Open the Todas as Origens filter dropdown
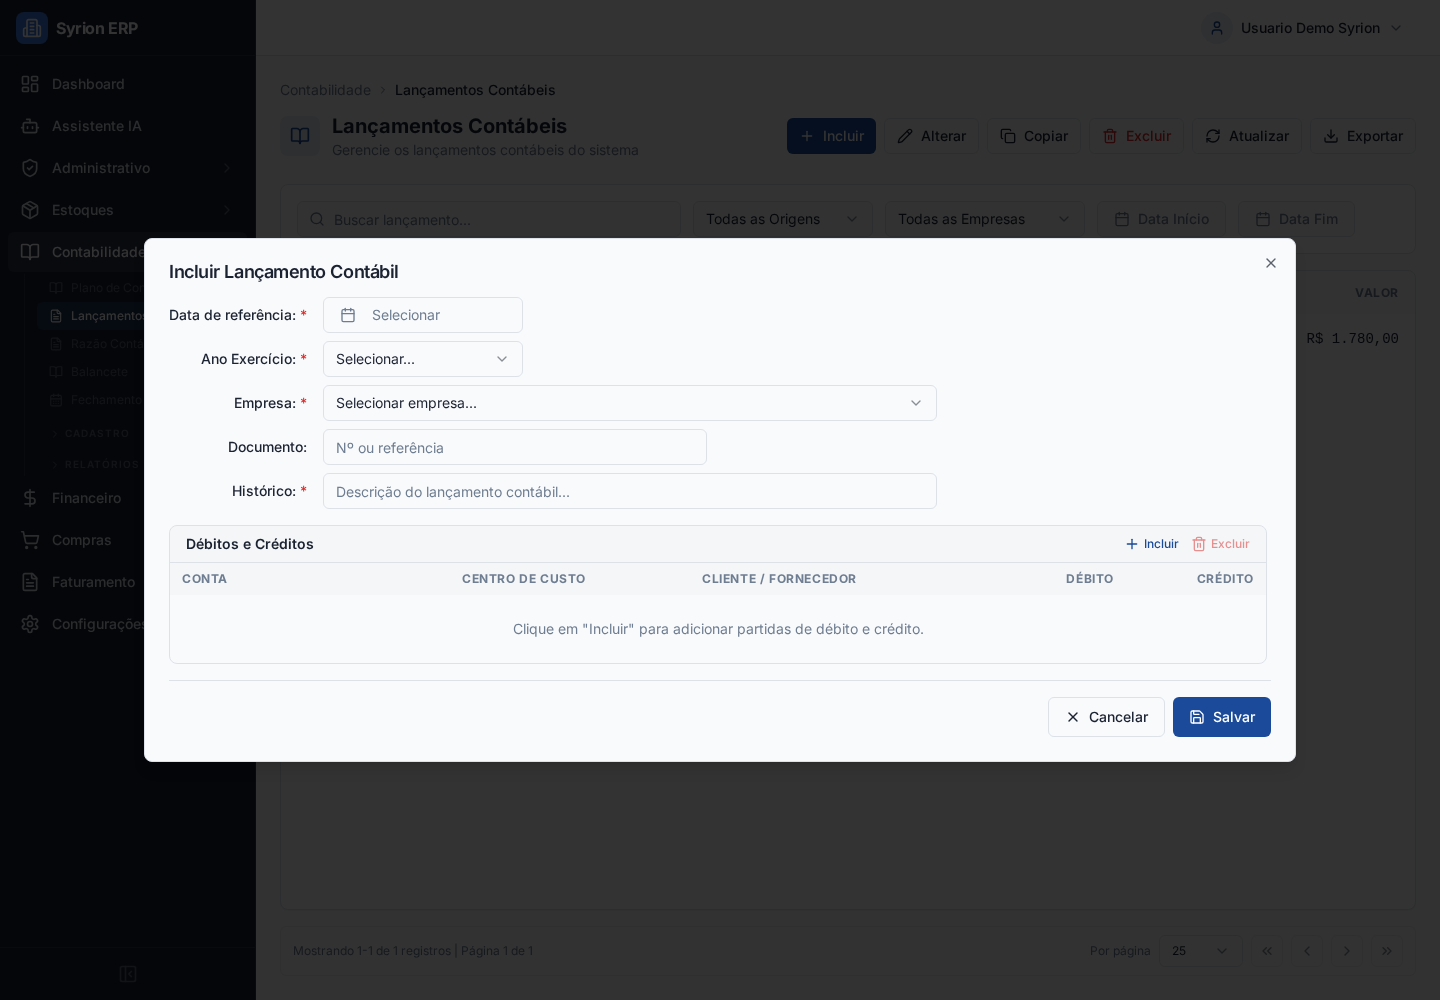1440x1000 pixels. pyautogui.click(x=783, y=219)
